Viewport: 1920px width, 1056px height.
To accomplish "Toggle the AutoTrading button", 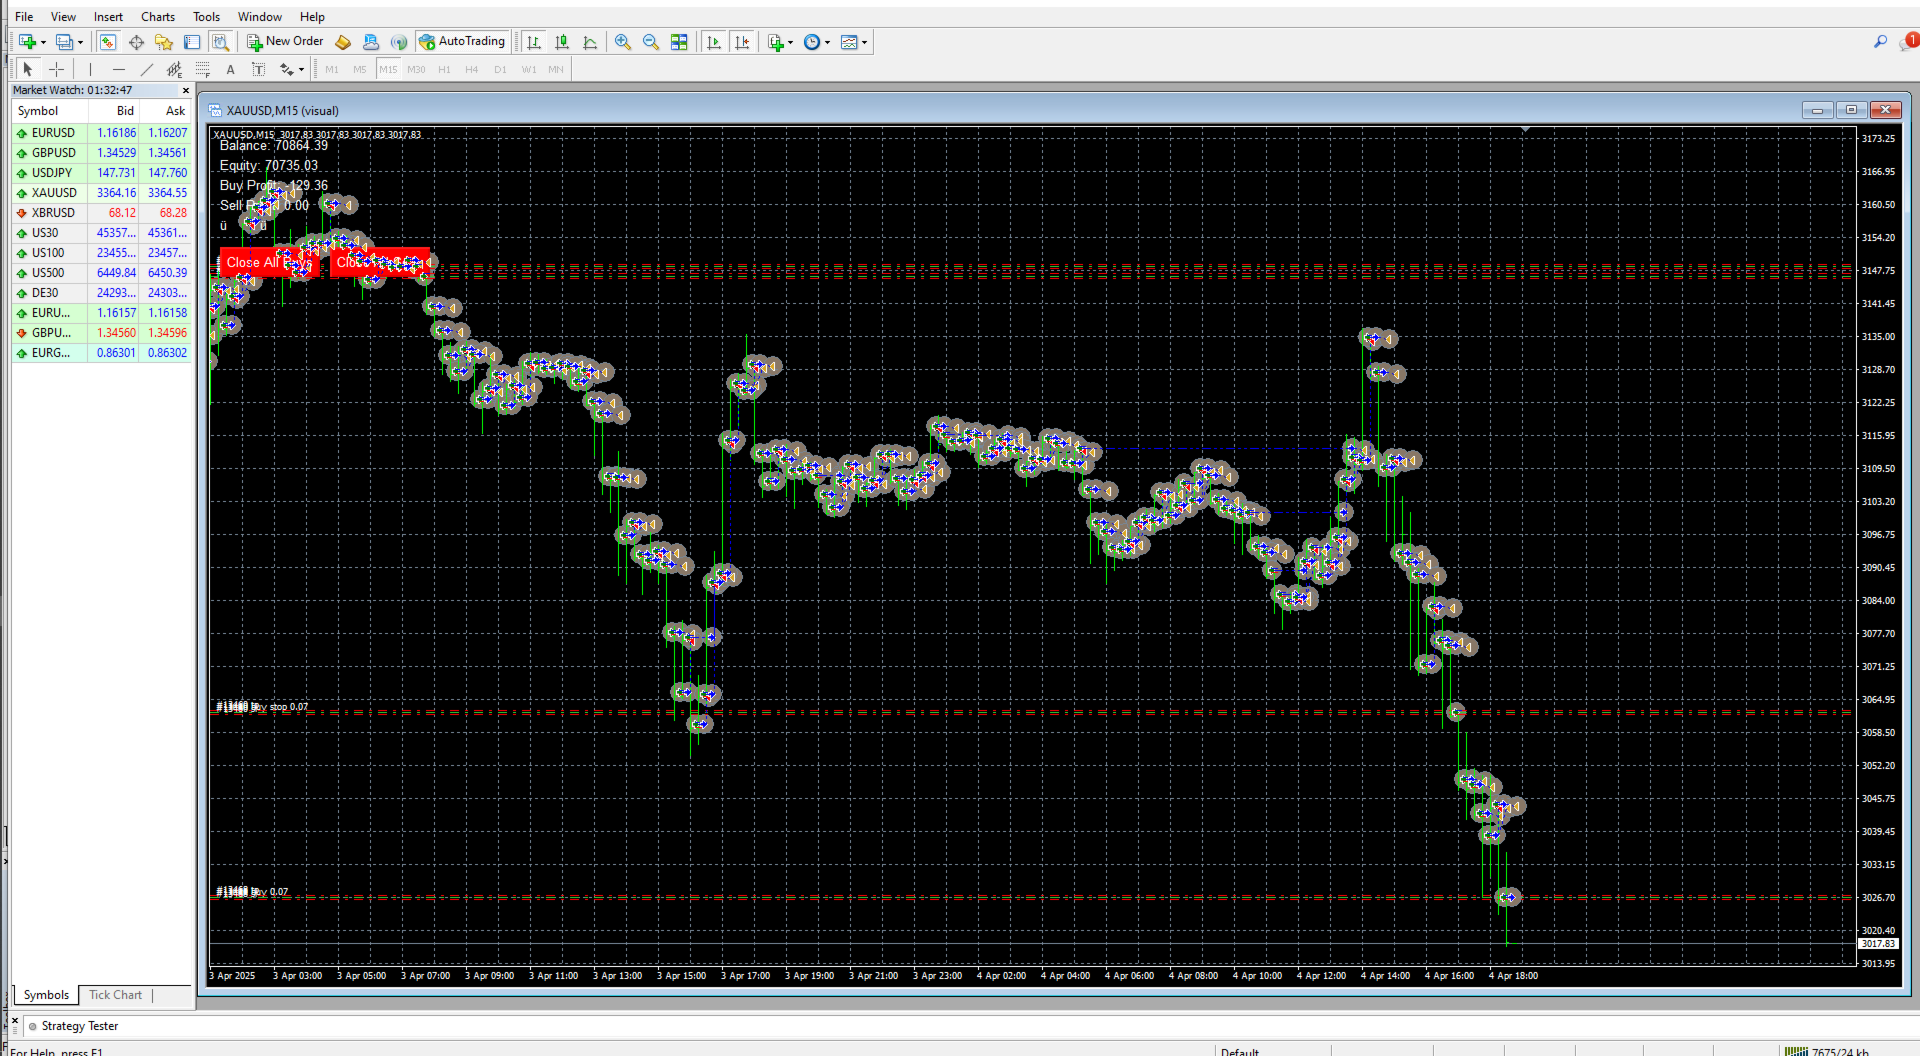I will pos(462,42).
